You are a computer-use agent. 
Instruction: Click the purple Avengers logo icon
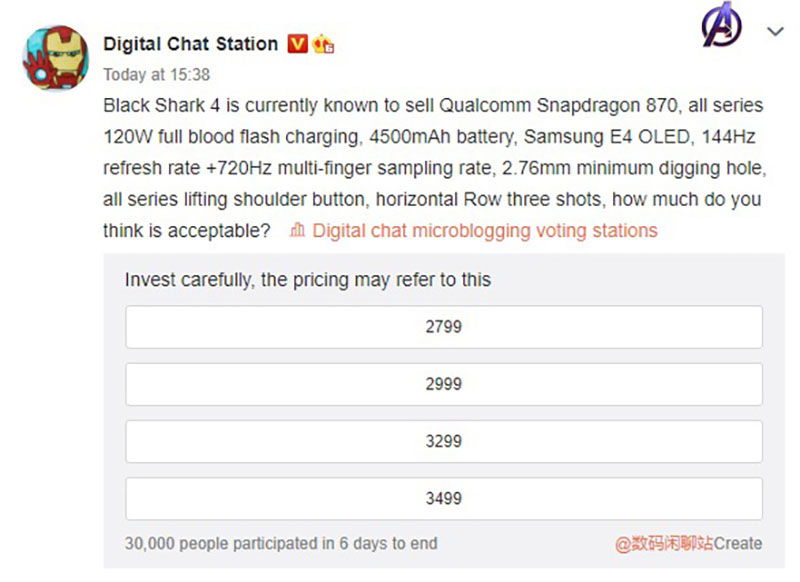pyautogui.click(x=722, y=28)
